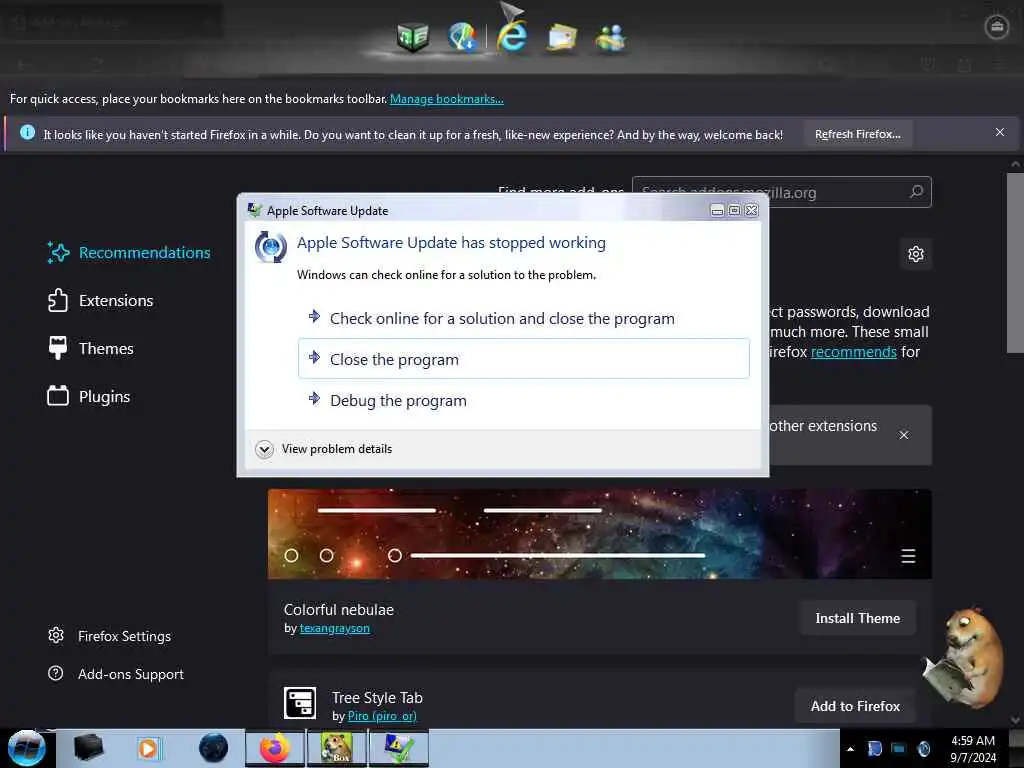Choose Check online for a solution option
The width and height of the screenshot is (1024, 768).
click(x=524, y=318)
